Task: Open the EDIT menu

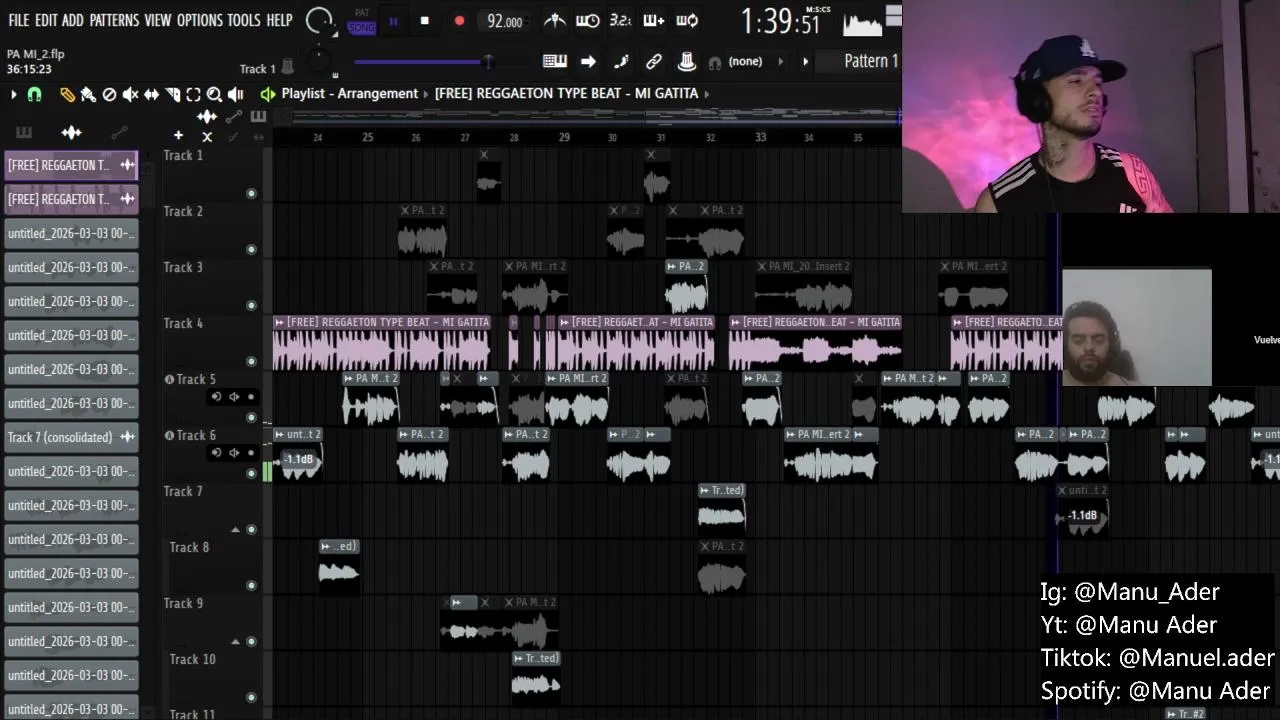Action: [46, 20]
